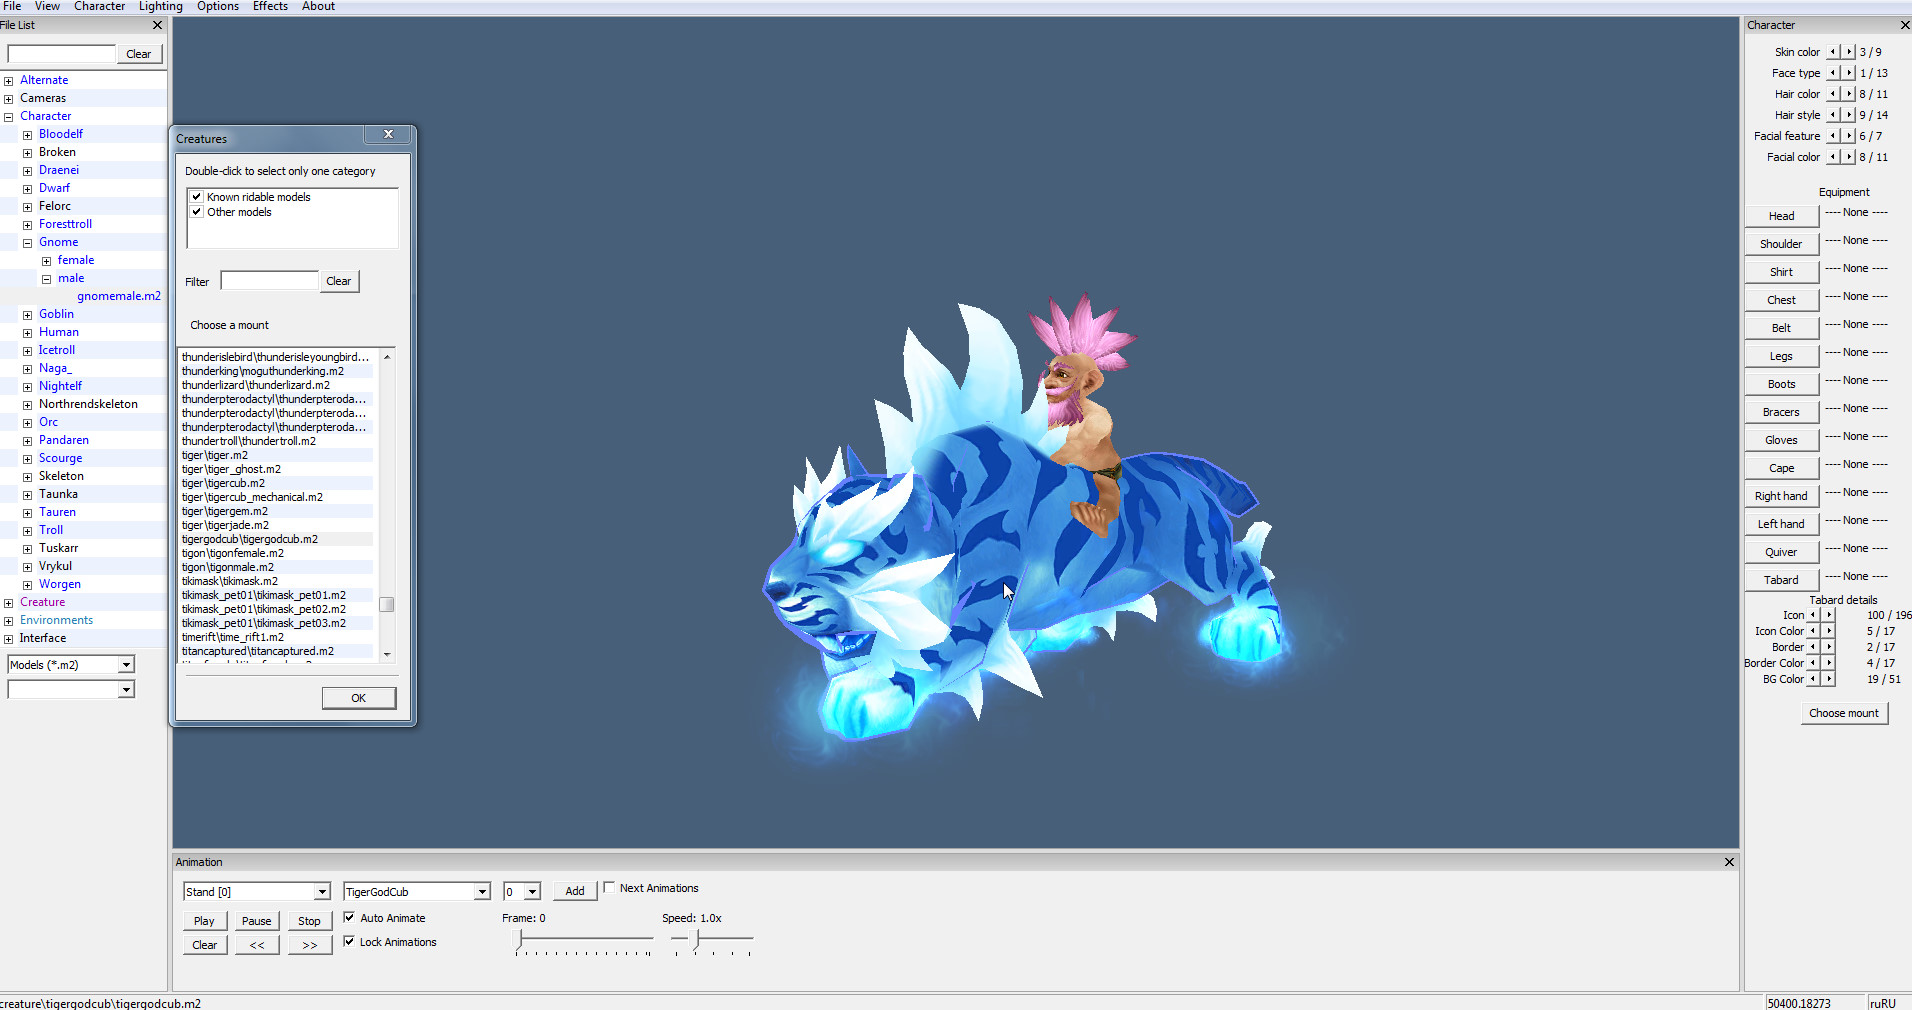Expand the Bloodelf tree node
The width and height of the screenshot is (1912, 1010).
(x=28, y=135)
